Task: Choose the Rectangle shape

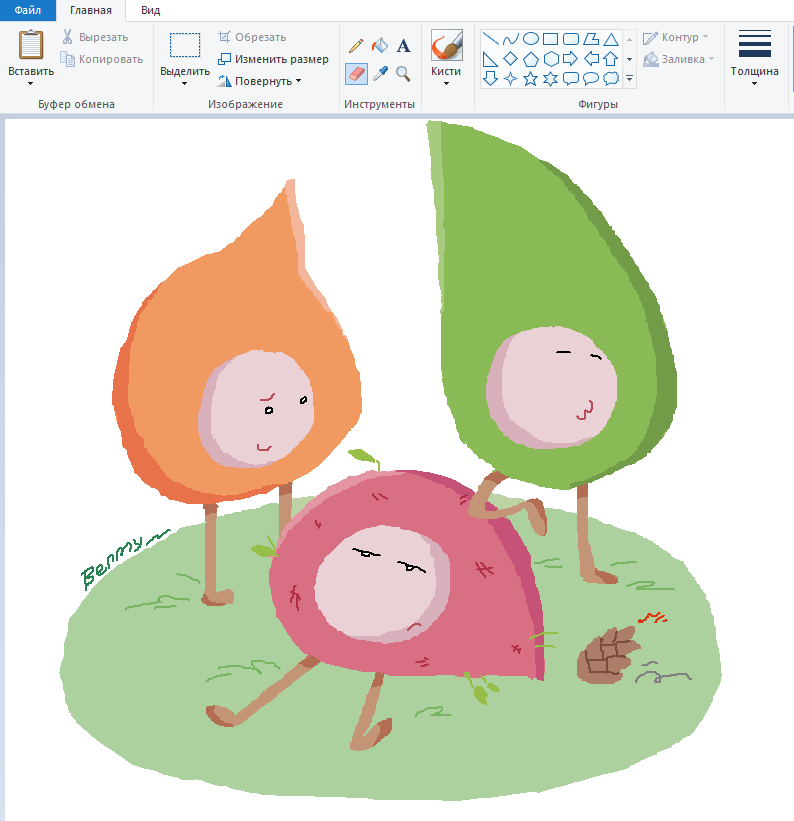Action: pos(550,39)
